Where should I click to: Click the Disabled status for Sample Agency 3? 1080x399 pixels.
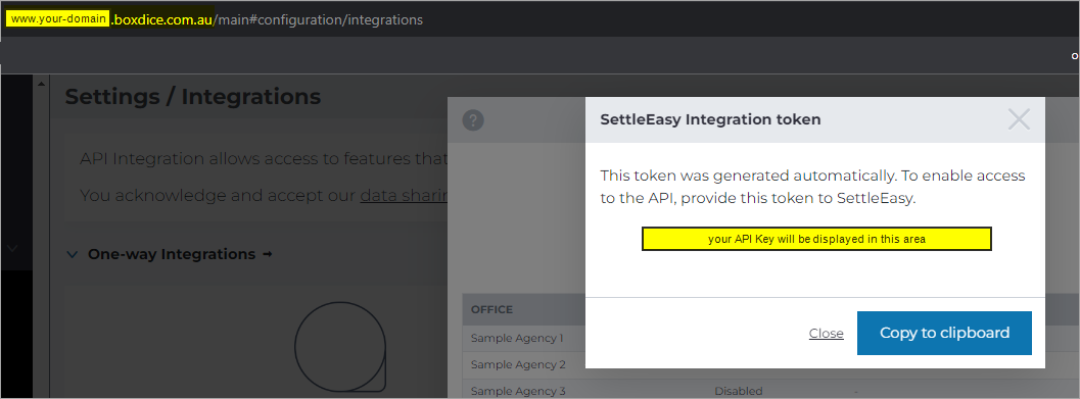[x=738, y=391]
